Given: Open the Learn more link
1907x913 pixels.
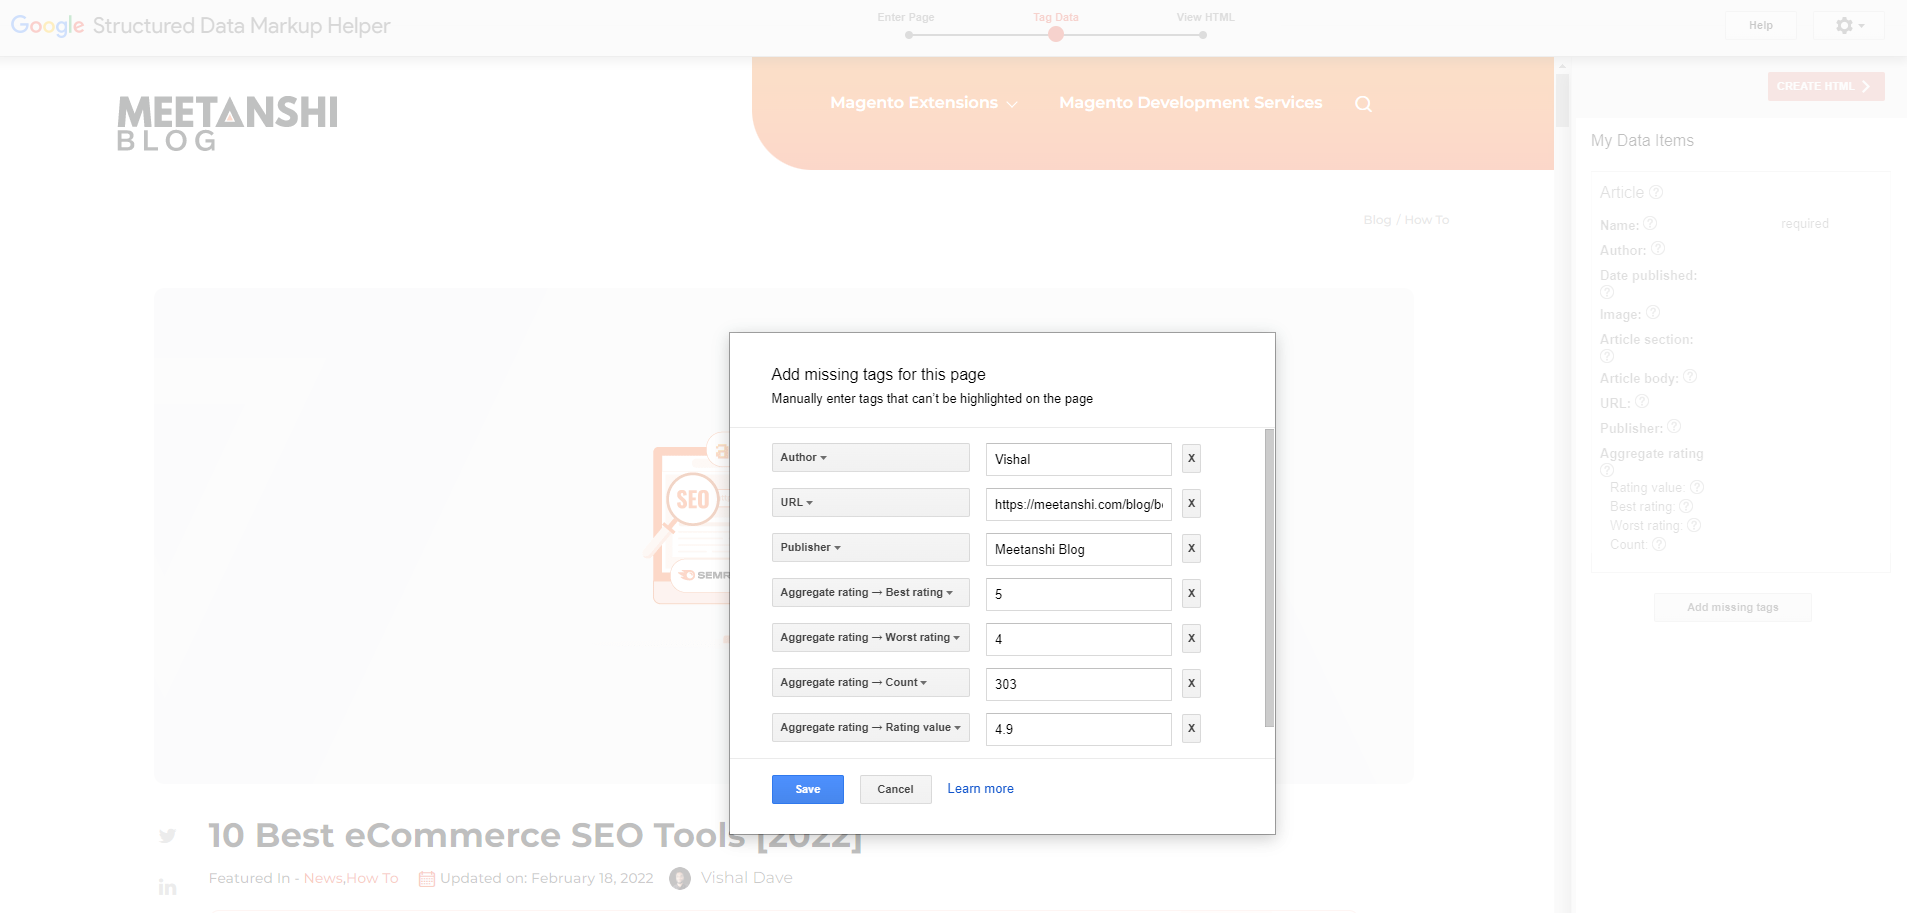Looking at the screenshot, I should [980, 788].
